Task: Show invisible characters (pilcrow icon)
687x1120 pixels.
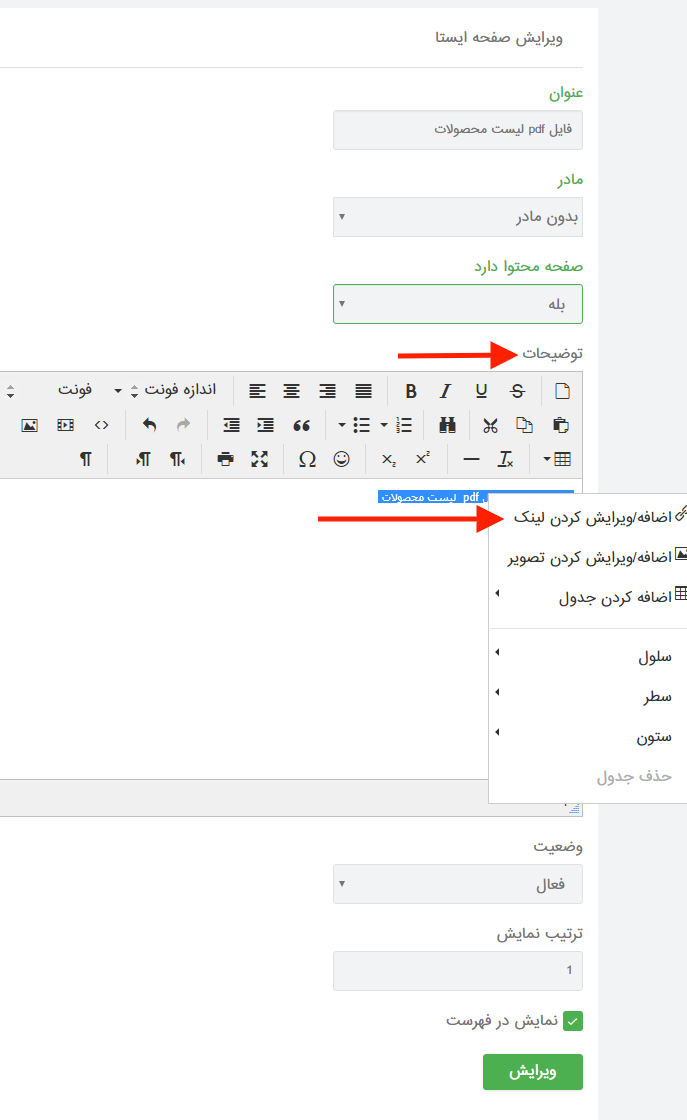Action: tap(86, 459)
